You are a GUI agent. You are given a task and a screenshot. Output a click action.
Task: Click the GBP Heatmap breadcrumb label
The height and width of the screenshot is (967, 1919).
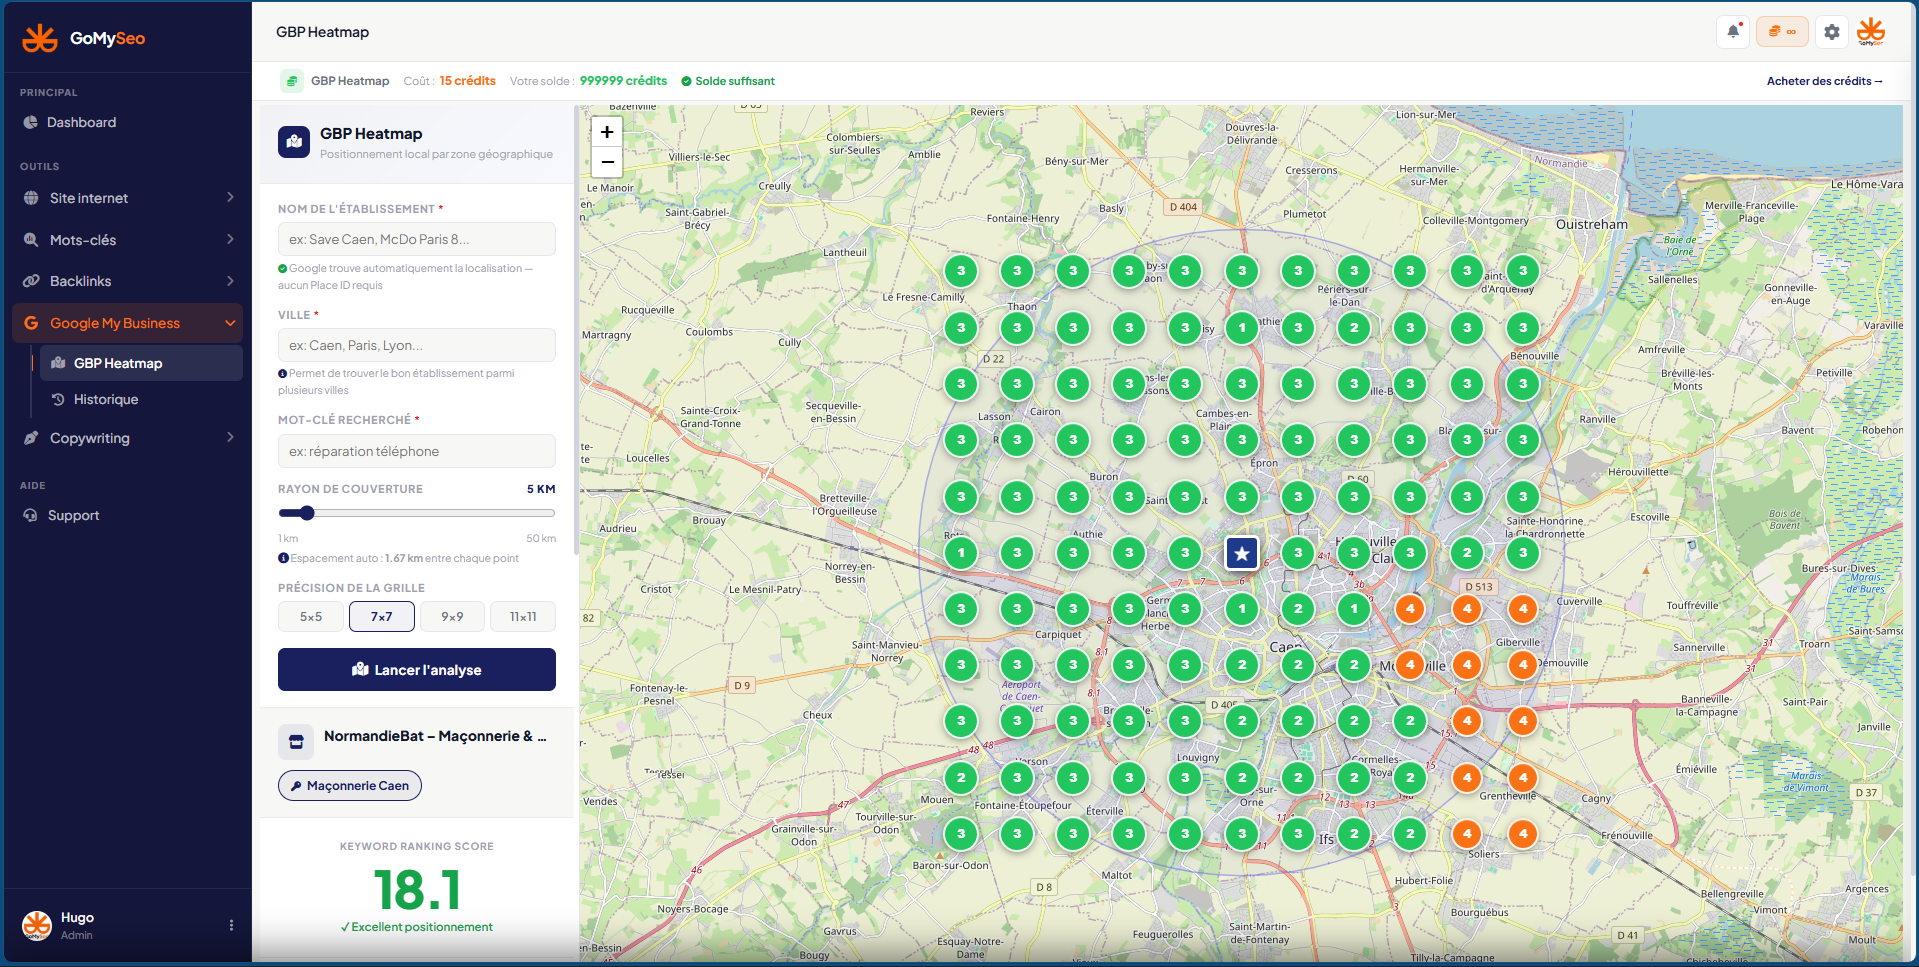pyautogui.click(x=350, y=81)
